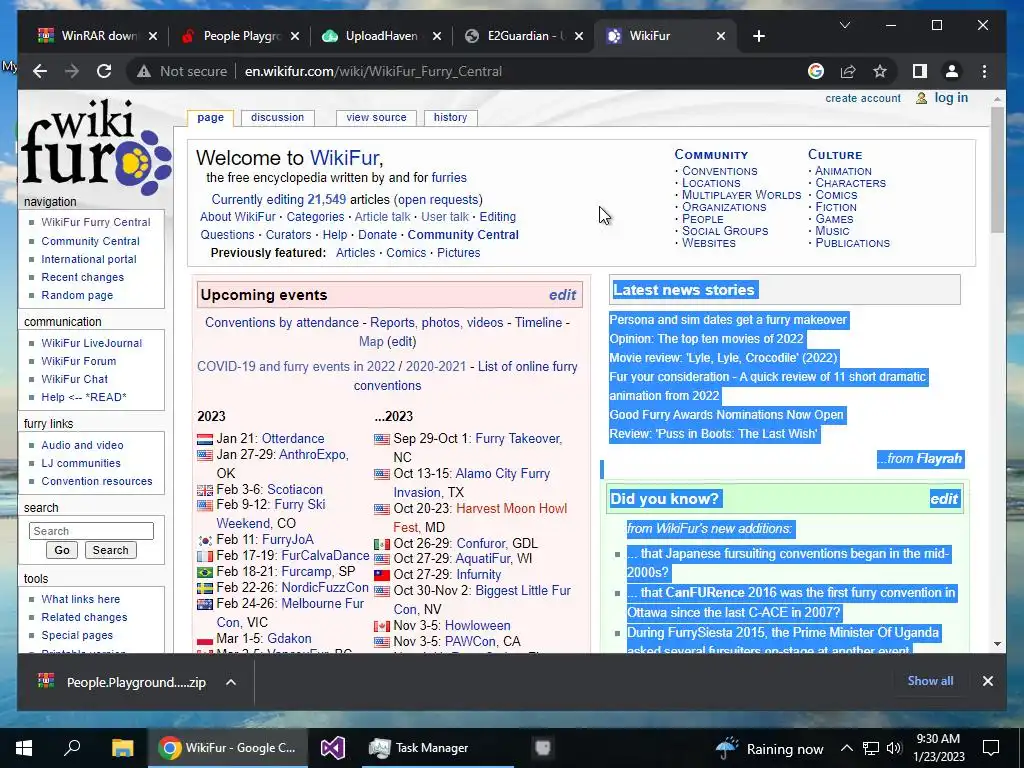
Task: Reload the page with the refresh icon
Action: [x=104, y=71]
